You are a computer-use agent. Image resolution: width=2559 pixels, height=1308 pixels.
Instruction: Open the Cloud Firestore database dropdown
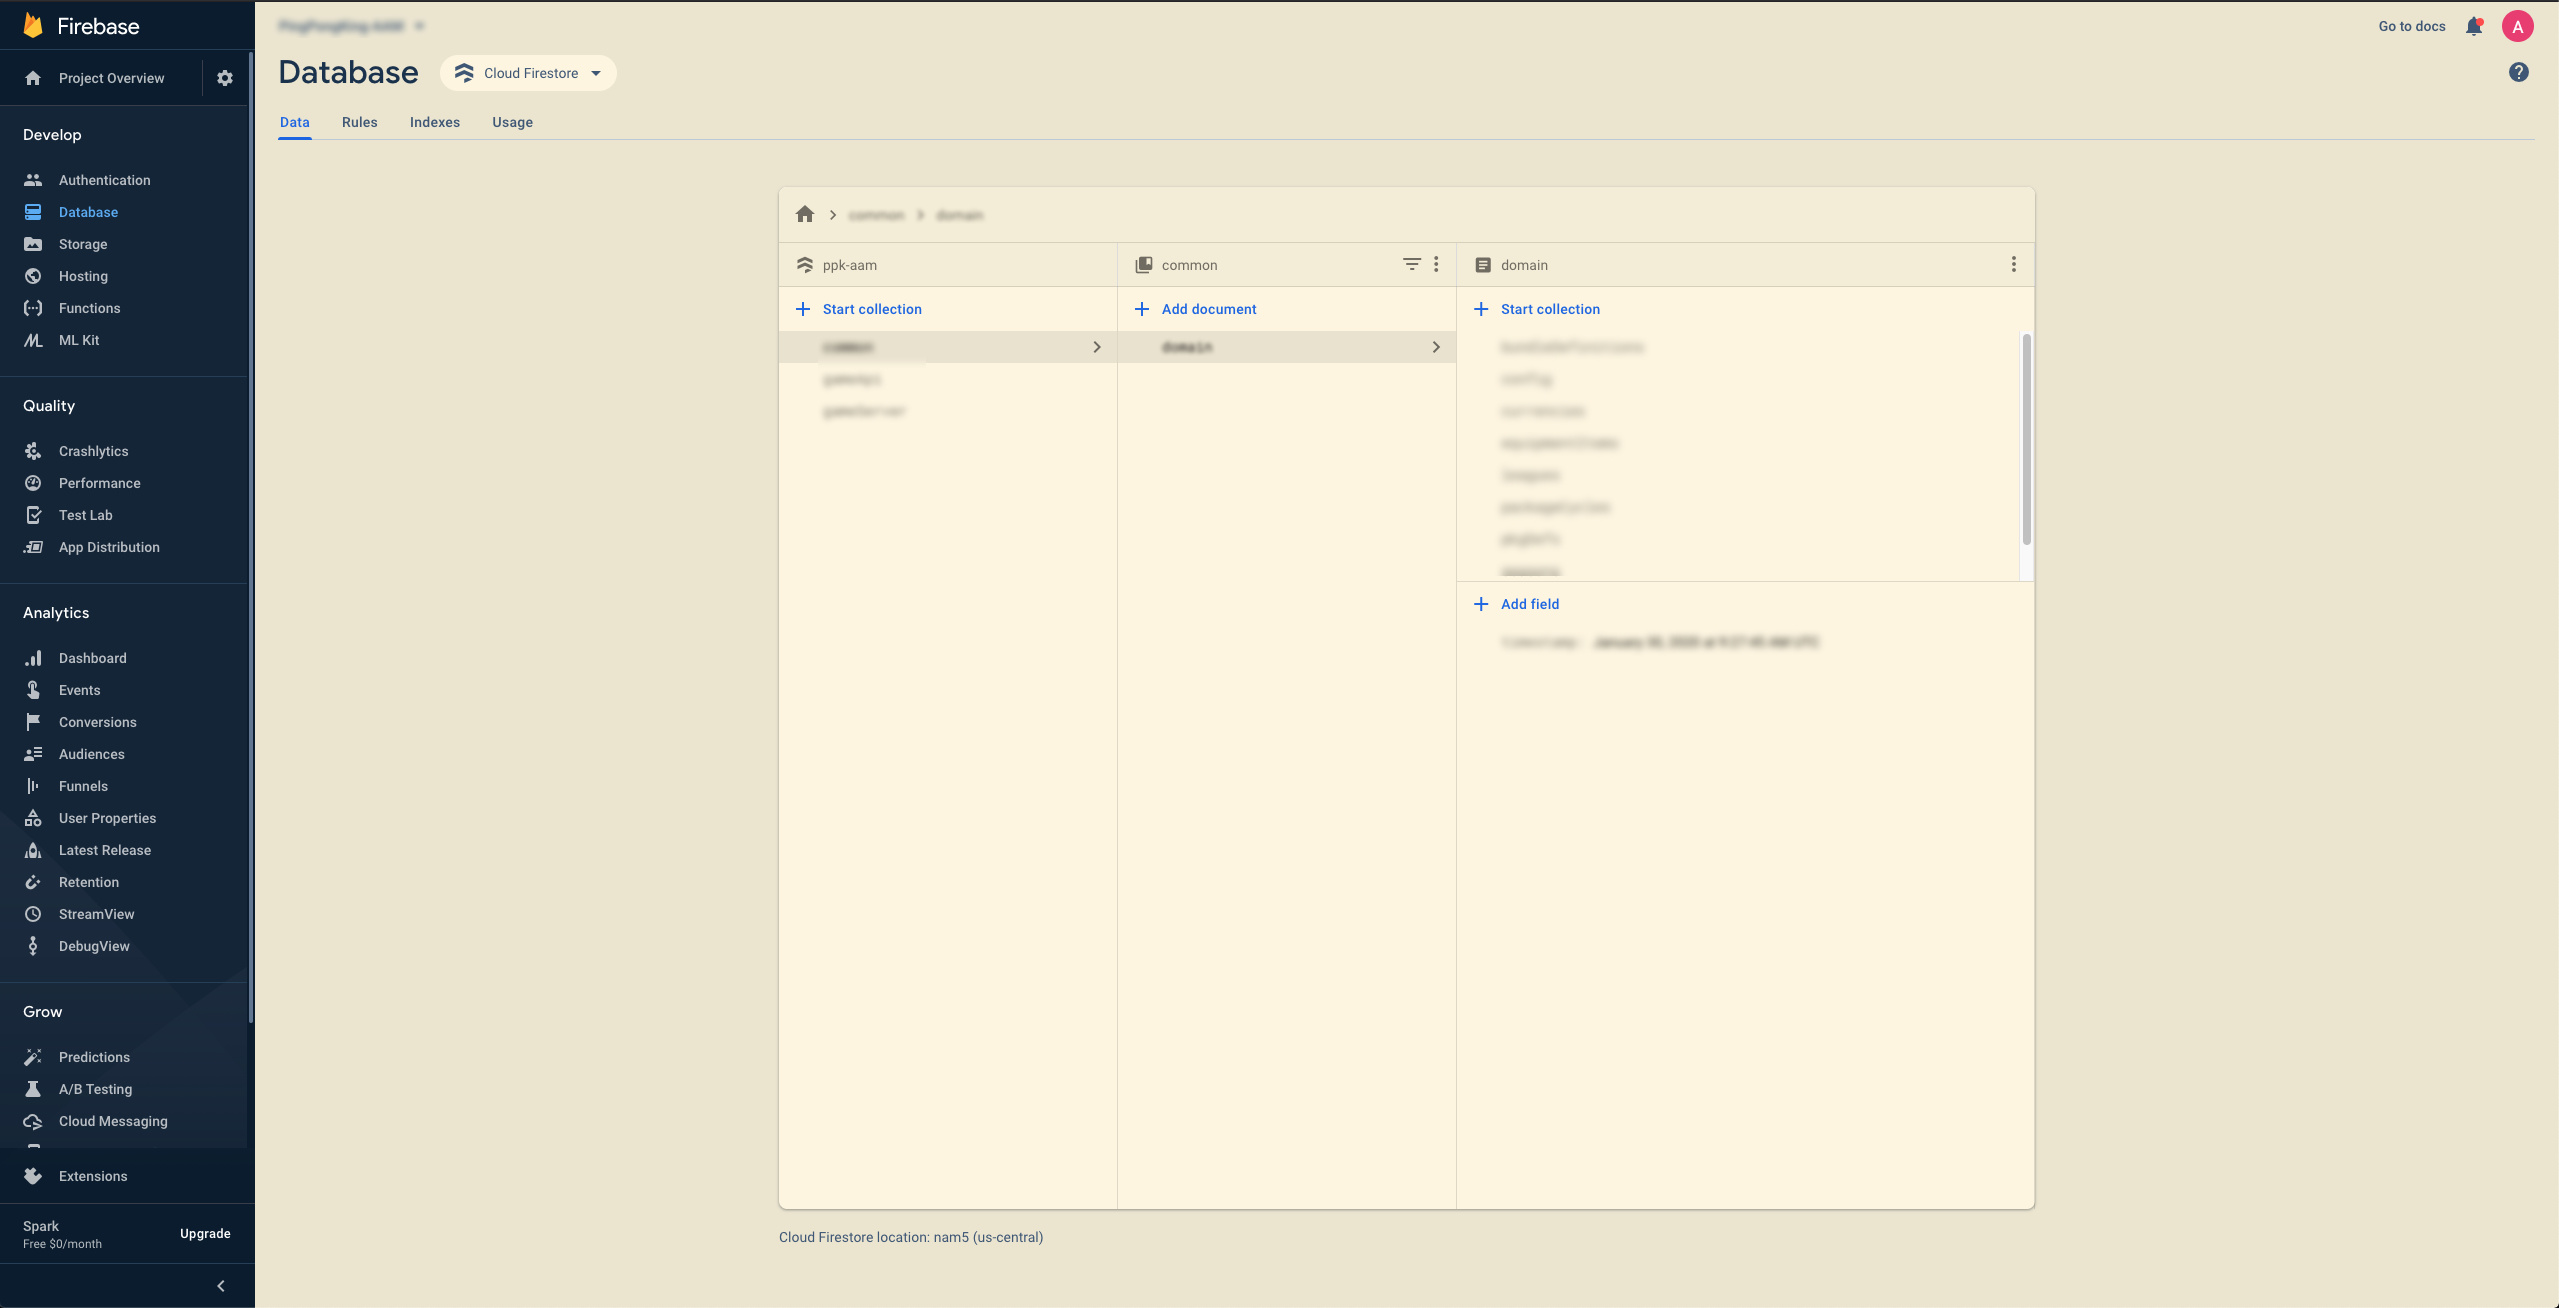(x=528, y=73)
